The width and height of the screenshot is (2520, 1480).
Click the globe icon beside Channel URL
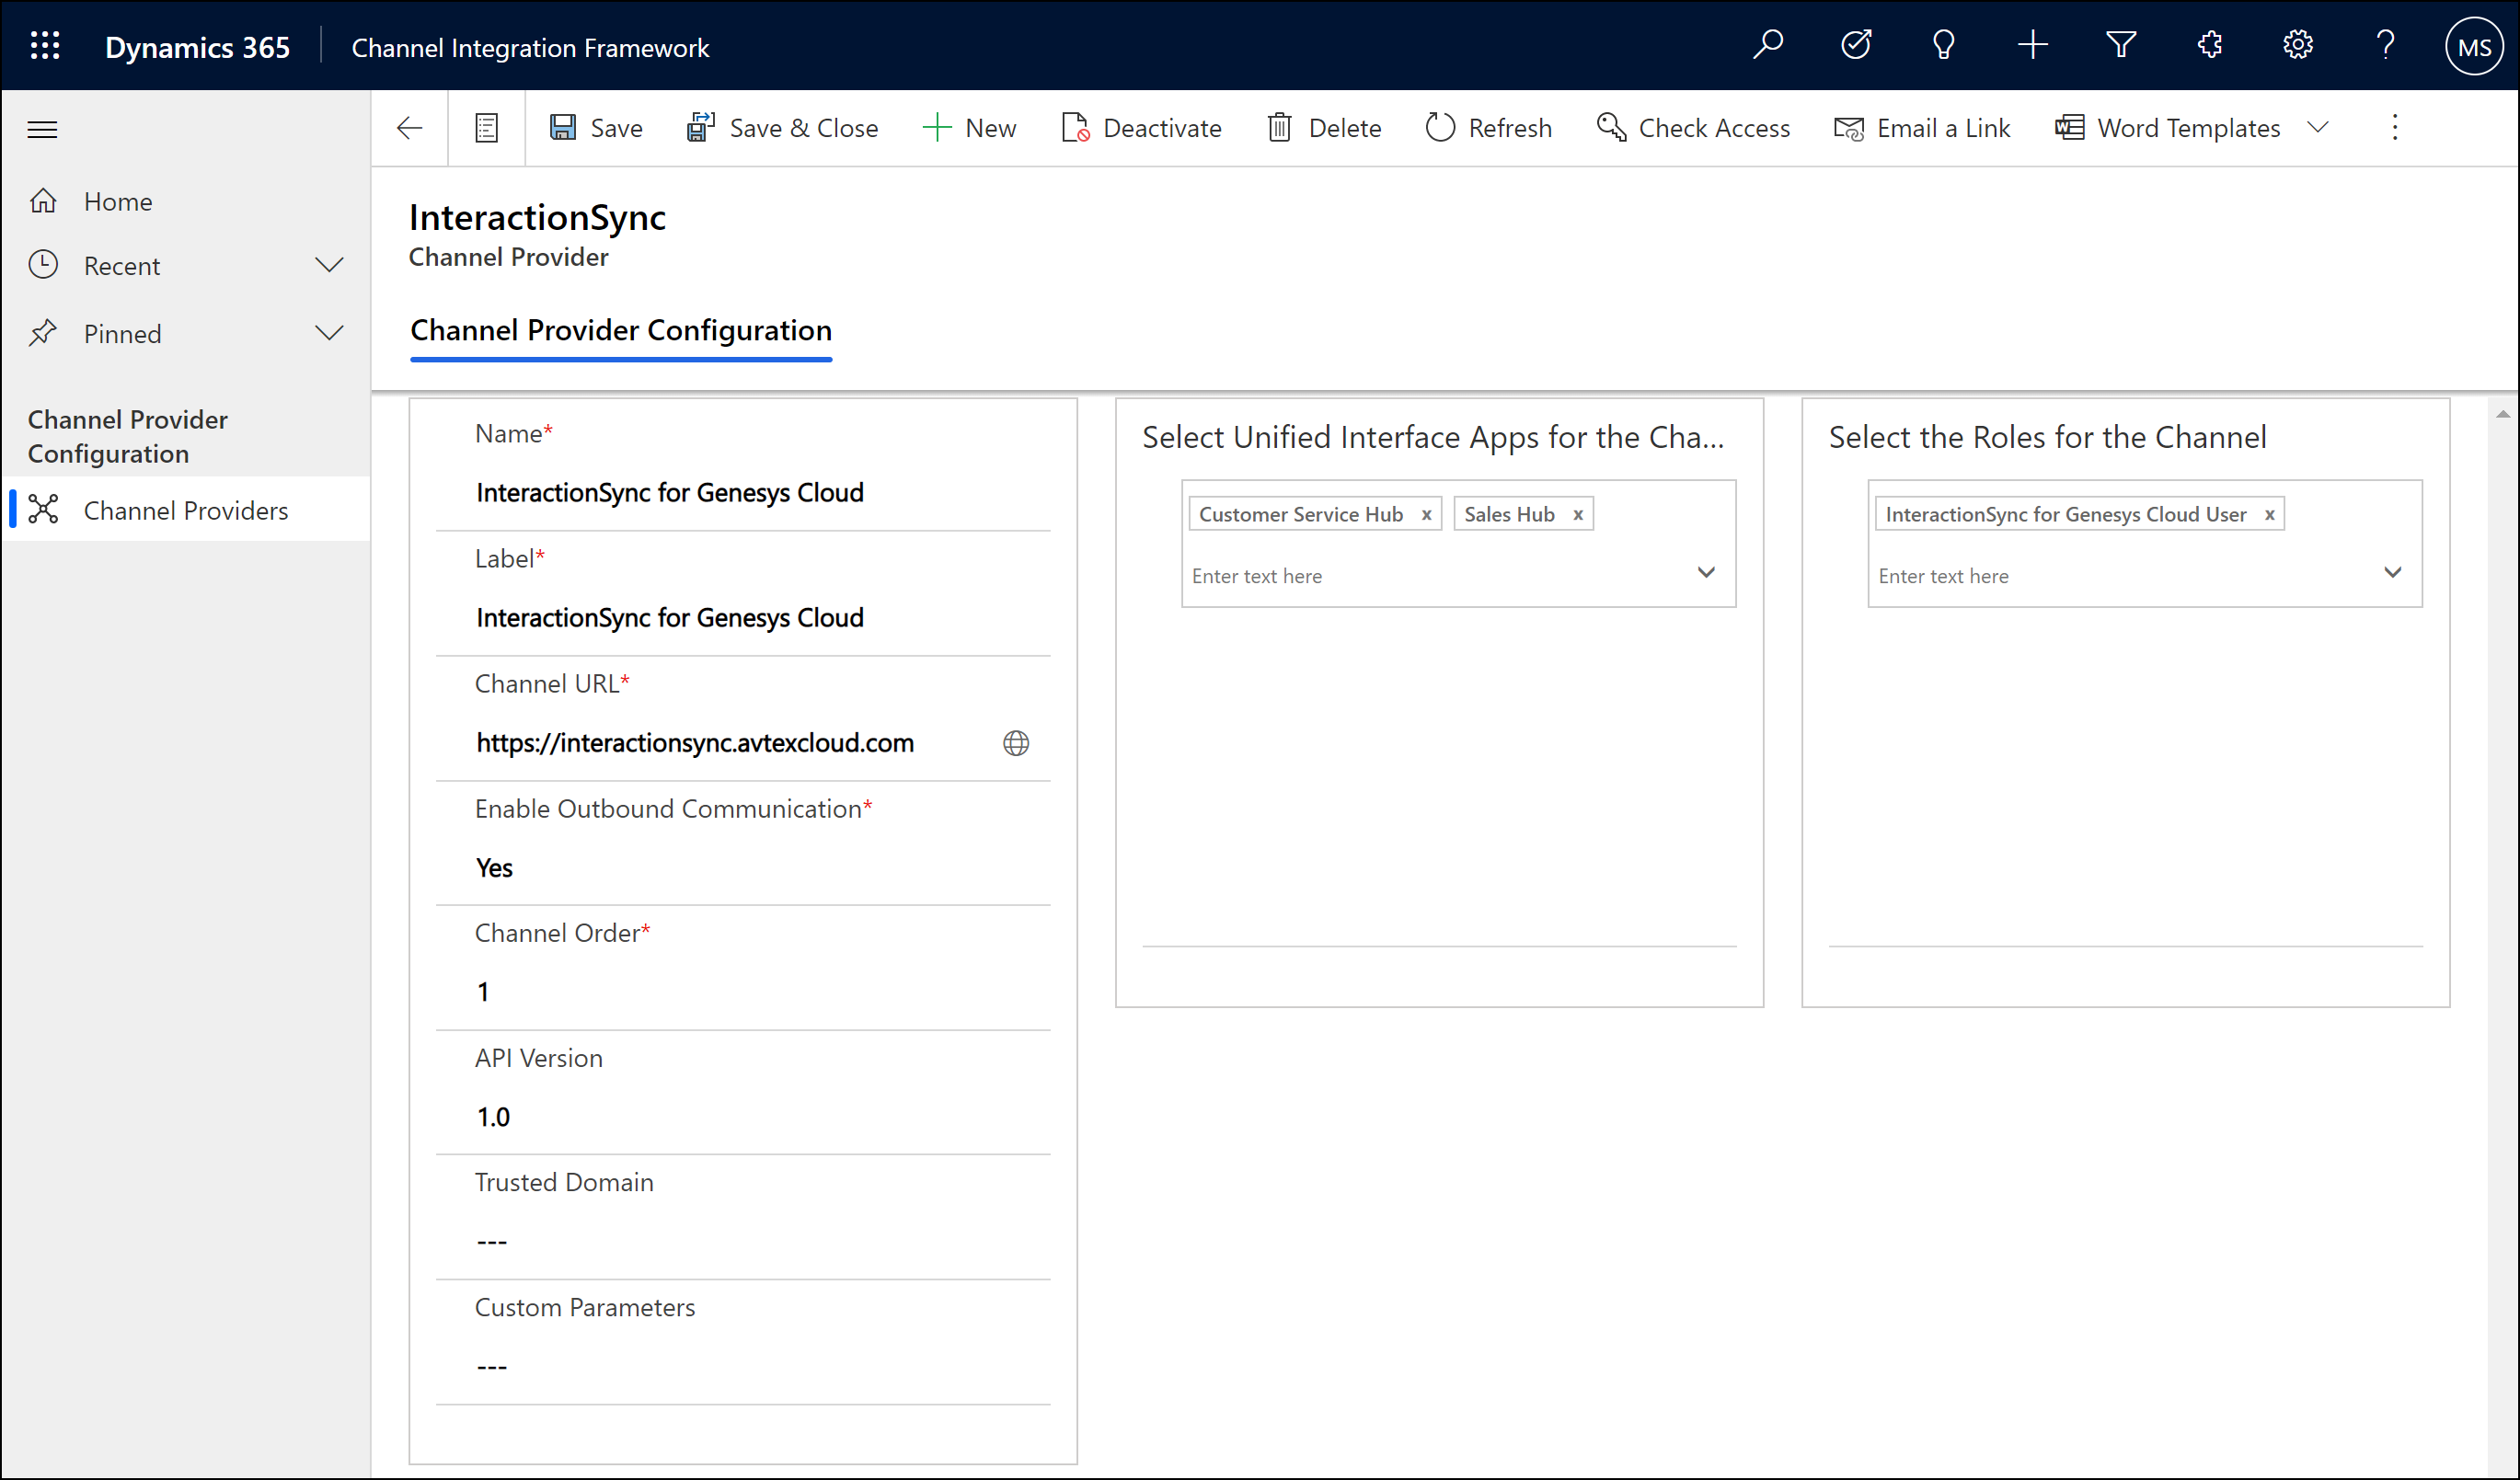(1016, 743)
